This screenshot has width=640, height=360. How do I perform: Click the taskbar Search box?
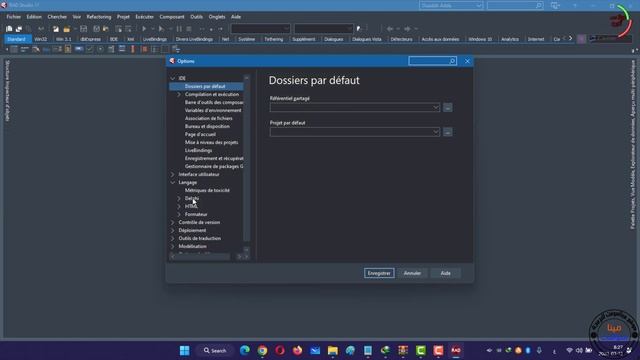(216, 350)
